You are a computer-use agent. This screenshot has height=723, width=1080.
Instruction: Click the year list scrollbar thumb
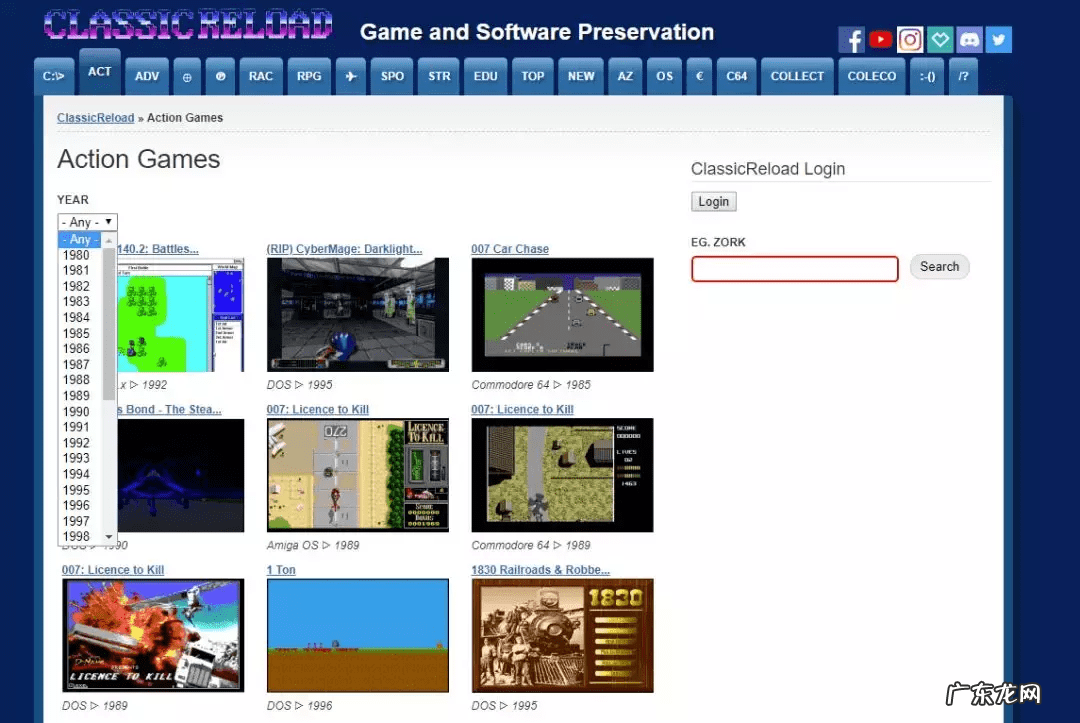click(109, 322)
